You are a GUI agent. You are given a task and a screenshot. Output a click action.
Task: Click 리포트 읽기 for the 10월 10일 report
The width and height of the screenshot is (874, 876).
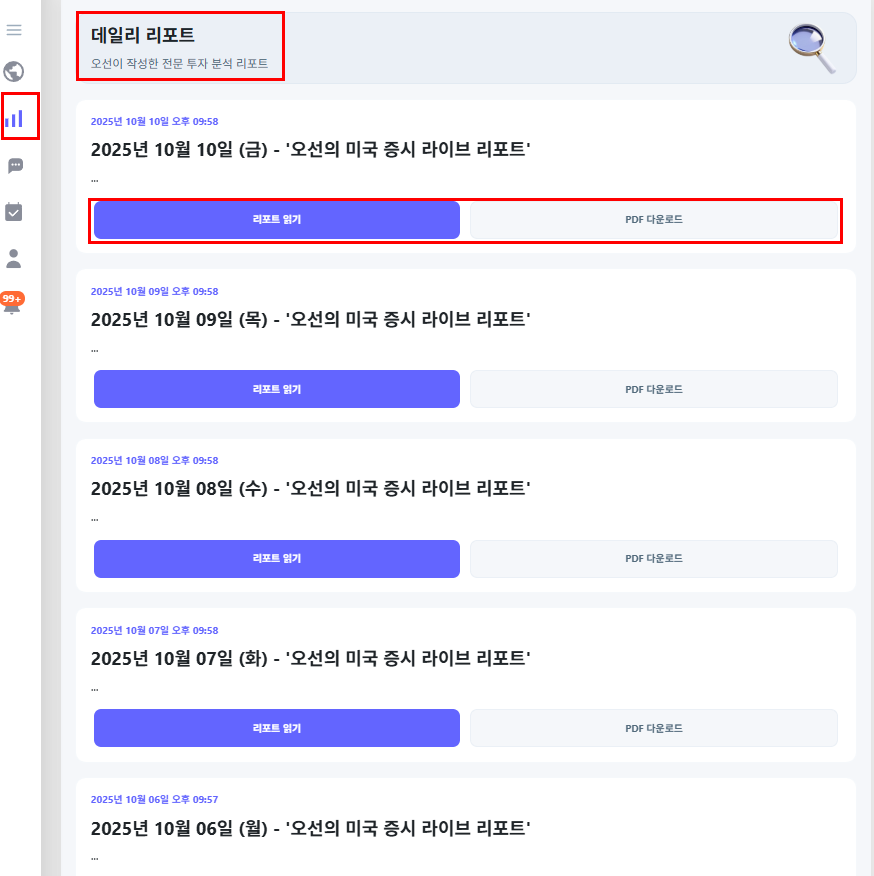[277, 220]
